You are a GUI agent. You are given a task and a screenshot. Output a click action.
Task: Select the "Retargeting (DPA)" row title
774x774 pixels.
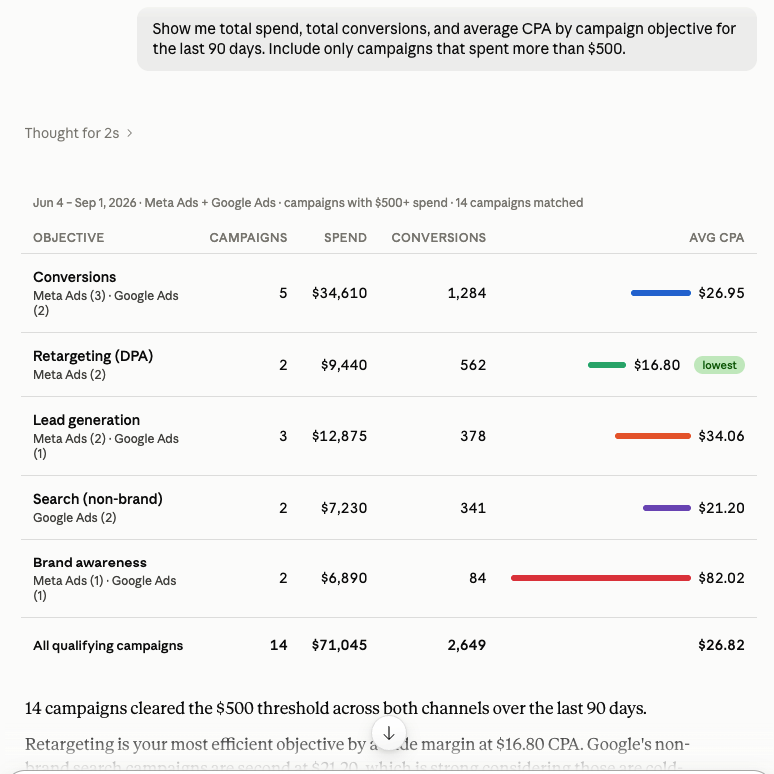(x=93, y=356)
